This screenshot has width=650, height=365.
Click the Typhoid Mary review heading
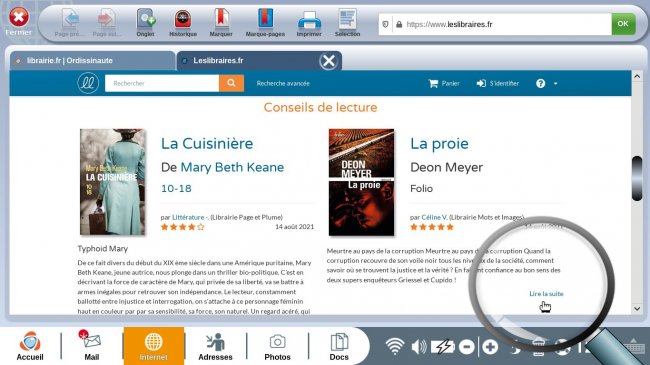point(103,249)
